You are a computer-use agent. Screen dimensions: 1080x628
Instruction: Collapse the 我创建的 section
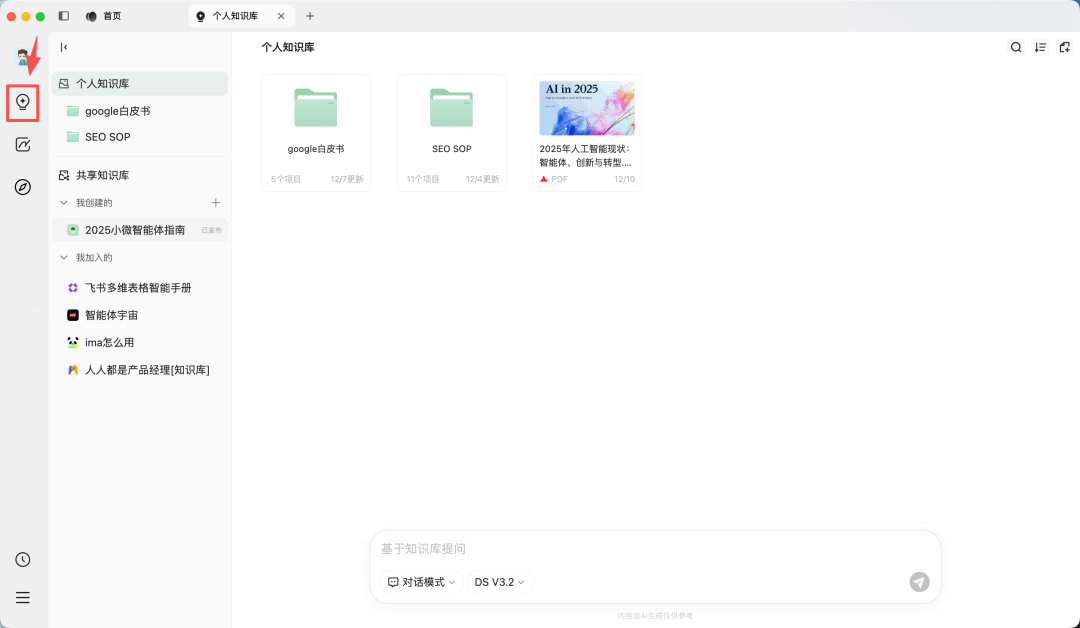[64, 202]
